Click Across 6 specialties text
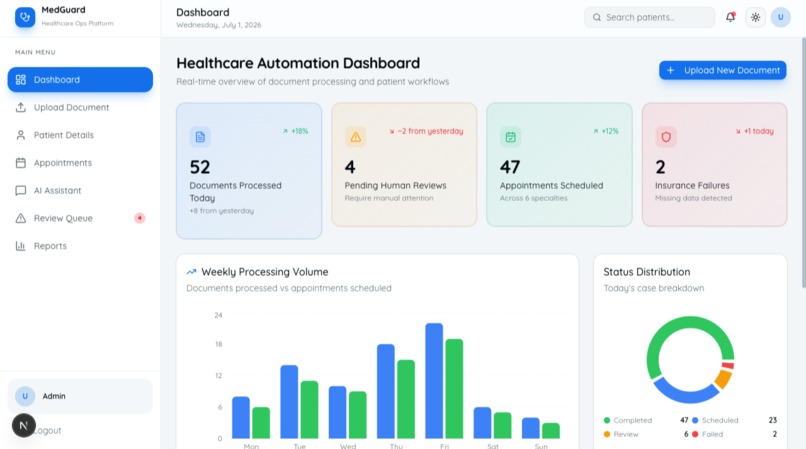Screen dimensions: 806x449 534,198
